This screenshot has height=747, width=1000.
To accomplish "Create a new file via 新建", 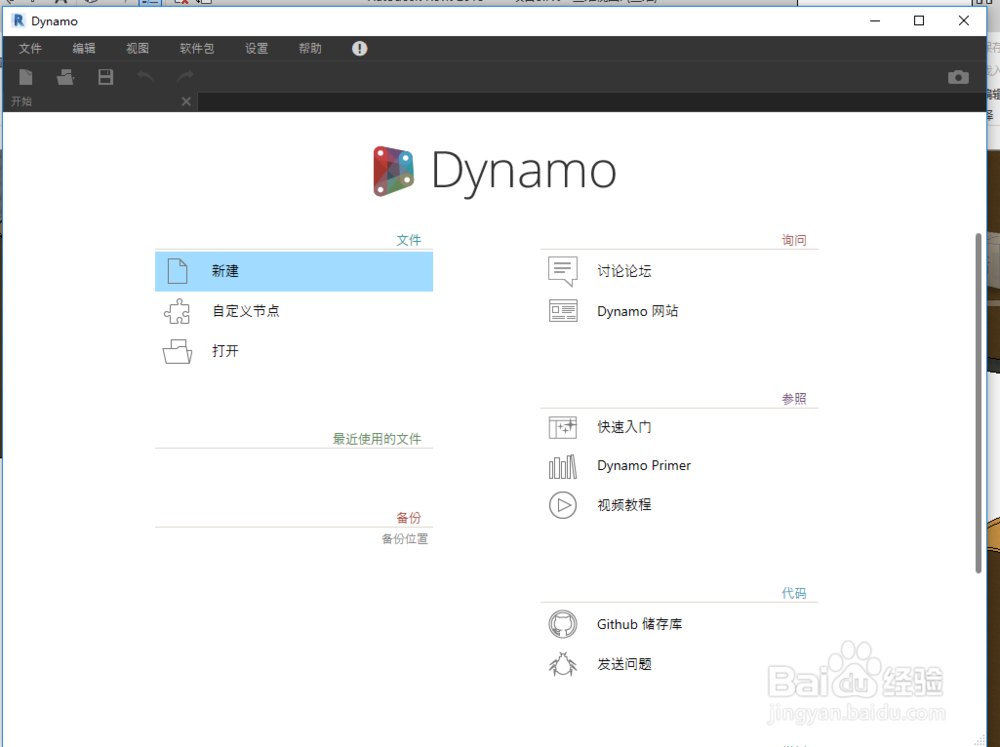I will 294,271.
